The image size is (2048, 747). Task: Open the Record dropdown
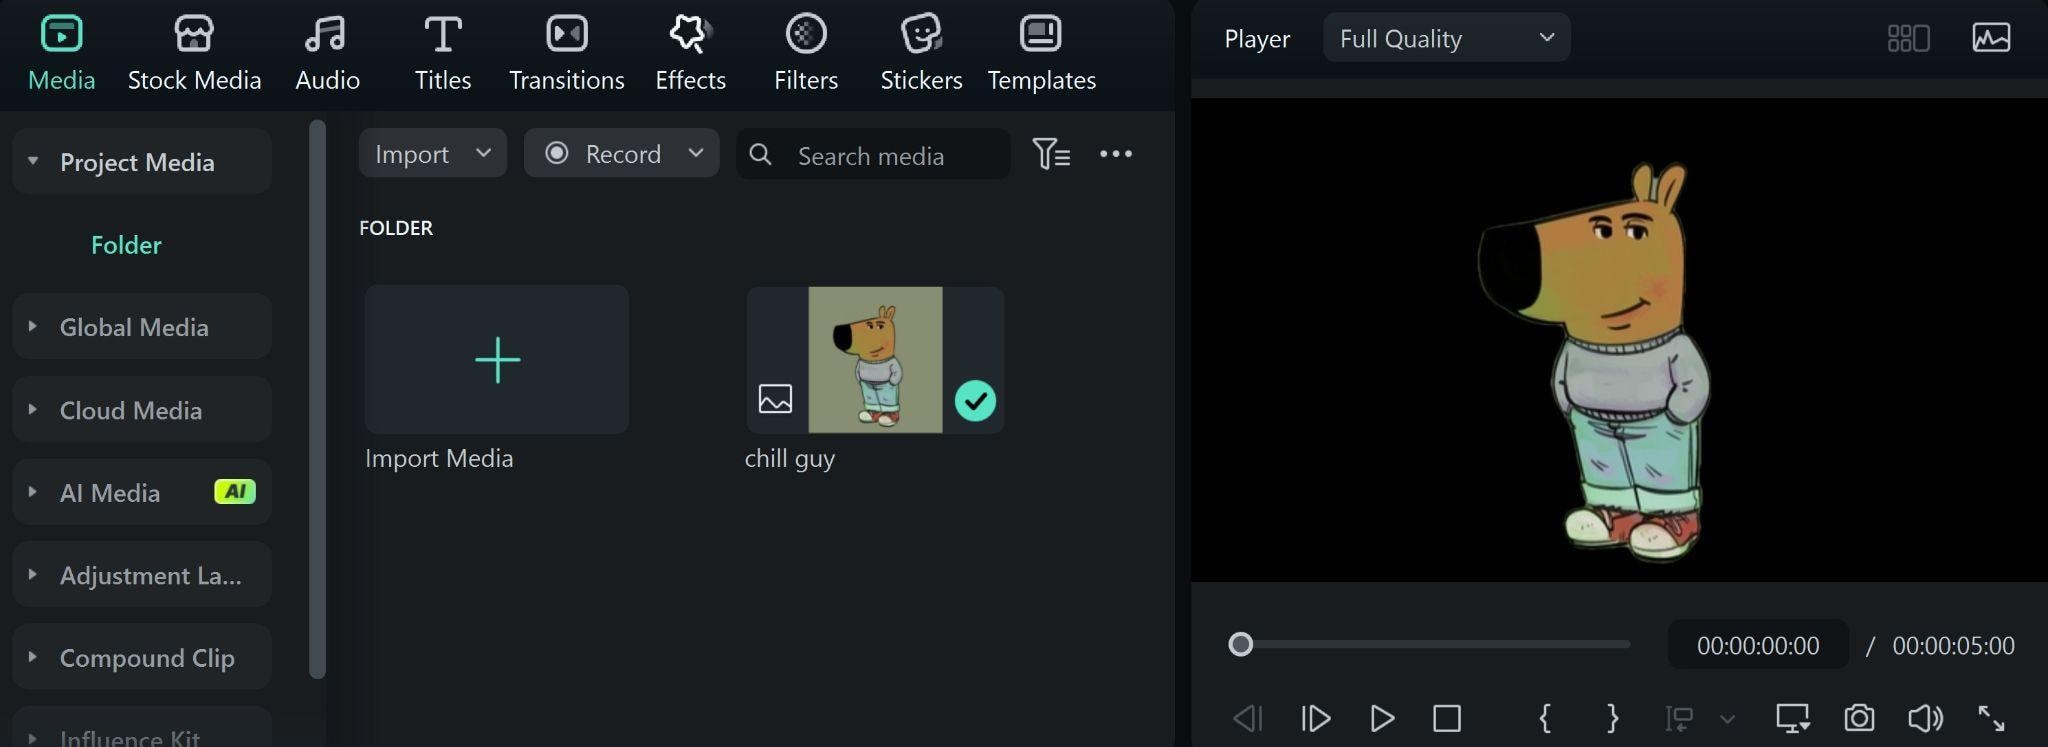click(x=622, y=154)
